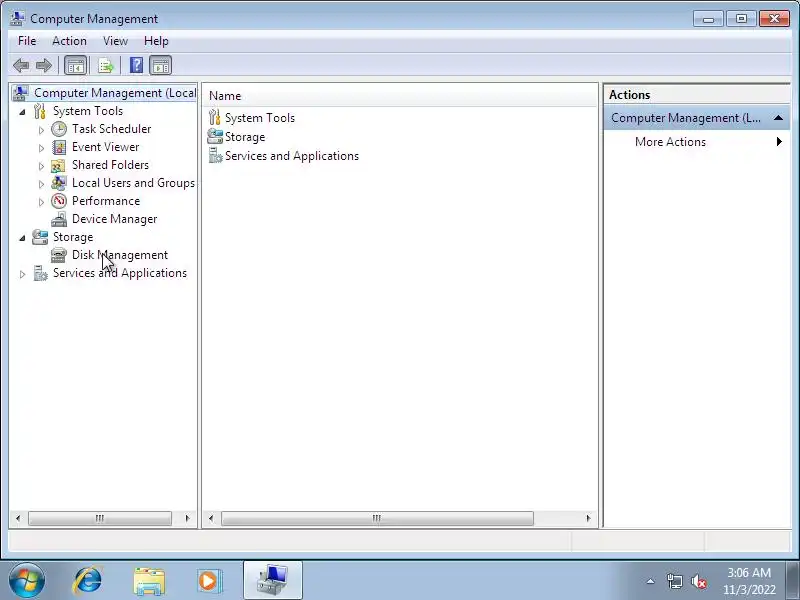The height and width of the screenshot is (600, 800).
Task: Click the taskbar clock showing 3:06 AM
Action: click(x=749, y=581)
